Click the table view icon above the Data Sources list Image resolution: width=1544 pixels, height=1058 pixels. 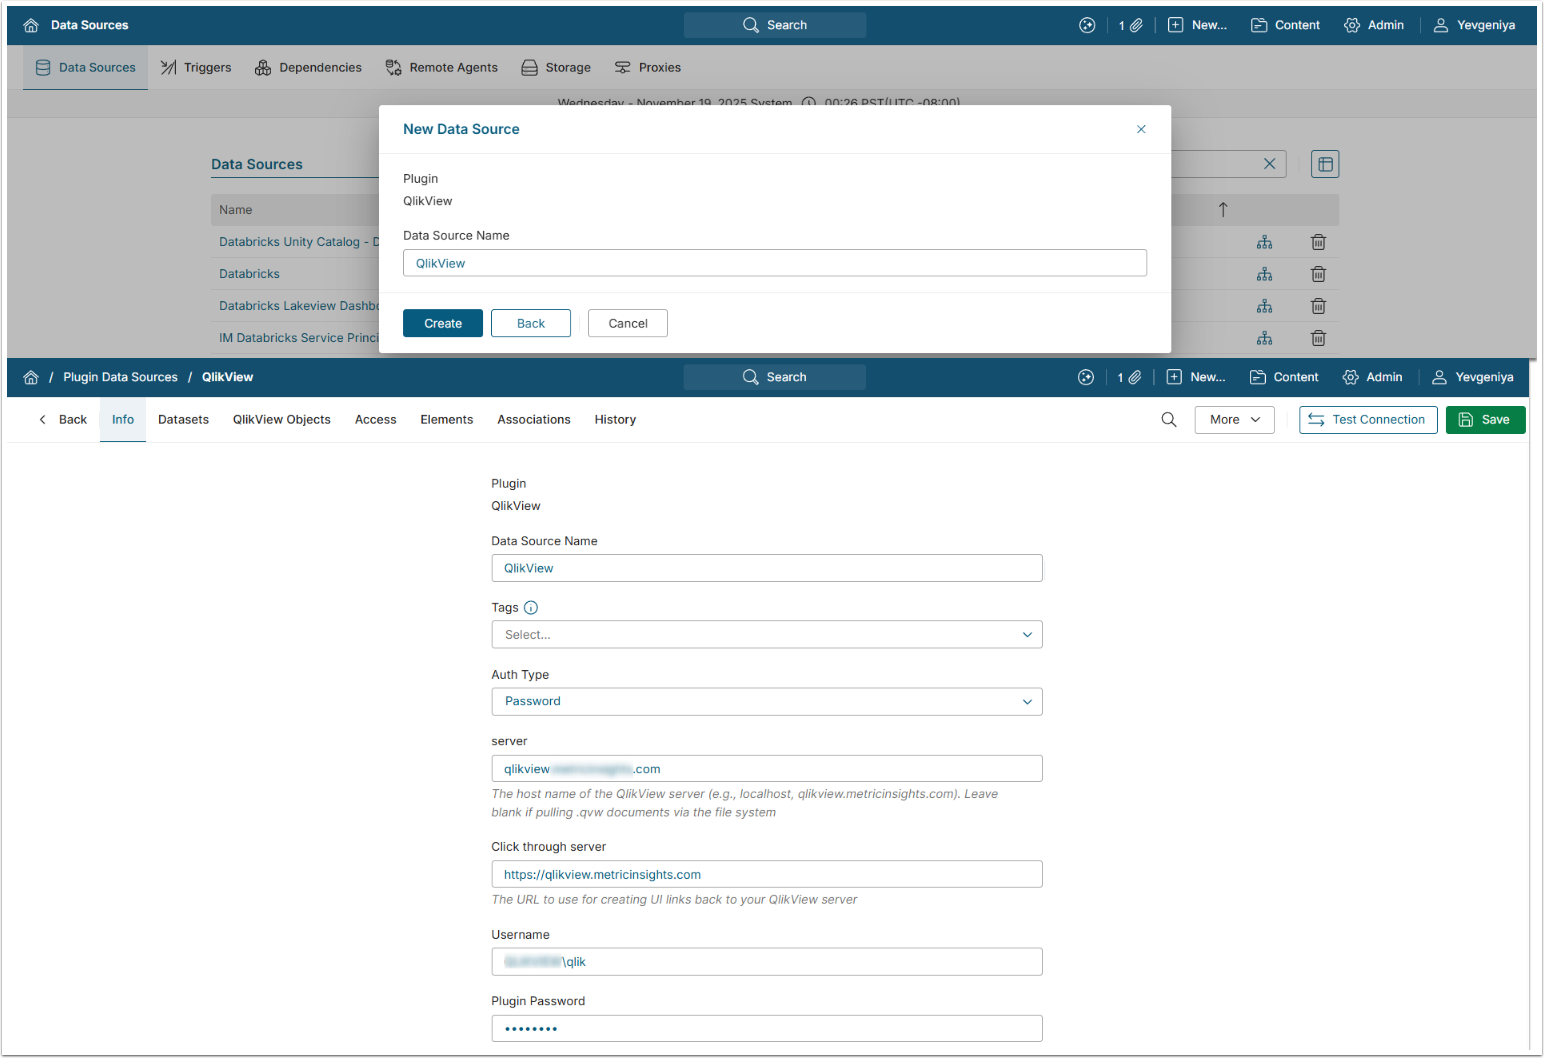click(x=1325, y=164)
